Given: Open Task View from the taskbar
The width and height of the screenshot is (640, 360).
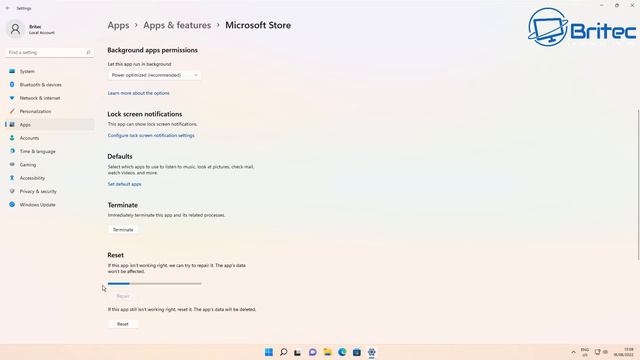Looking at the screenshot, I should [298, 352].
